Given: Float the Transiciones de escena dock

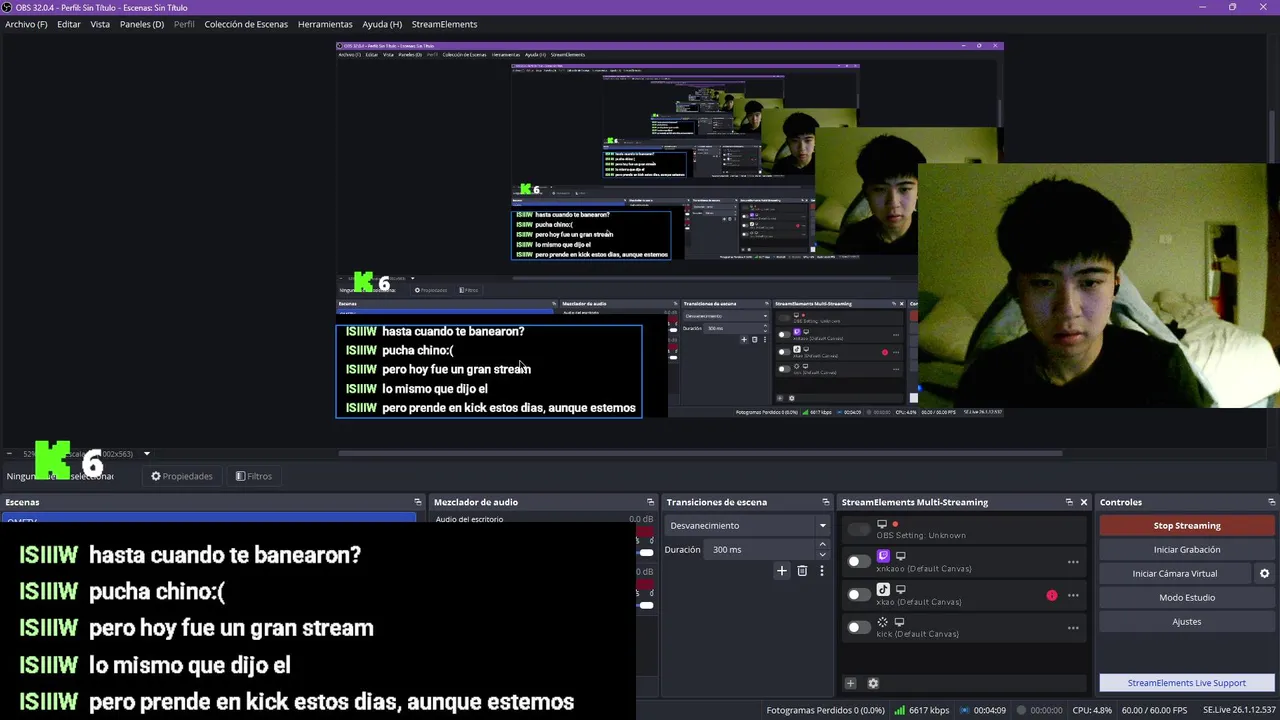Looking at the screenshot, I should tap(826, 502).
